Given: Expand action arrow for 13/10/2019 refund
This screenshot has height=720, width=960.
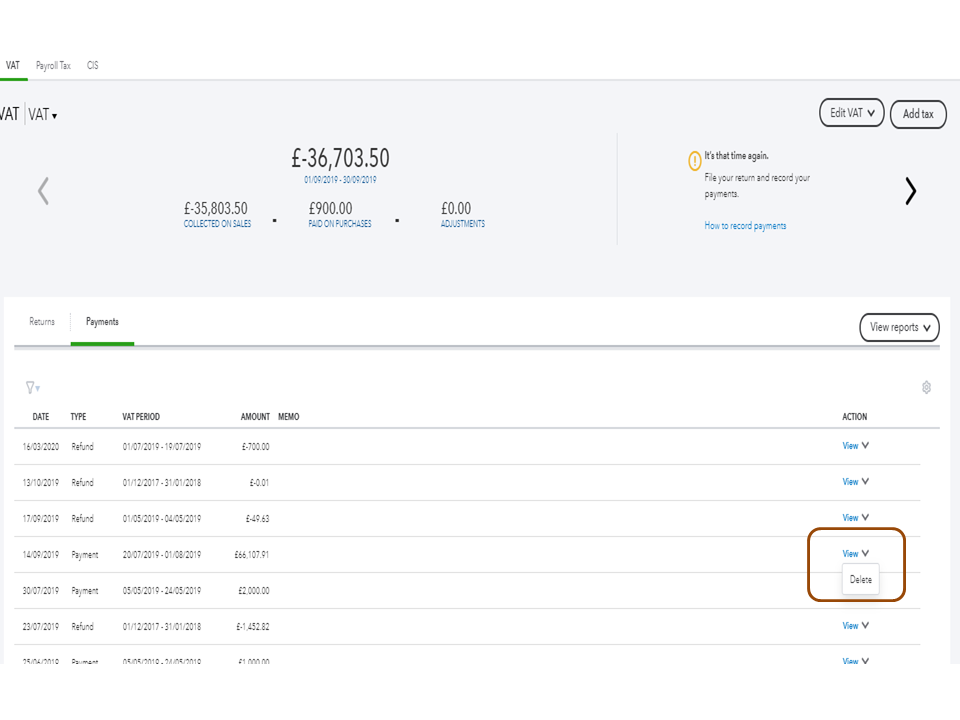Looking at the screenshot, I should pos(866,482).
